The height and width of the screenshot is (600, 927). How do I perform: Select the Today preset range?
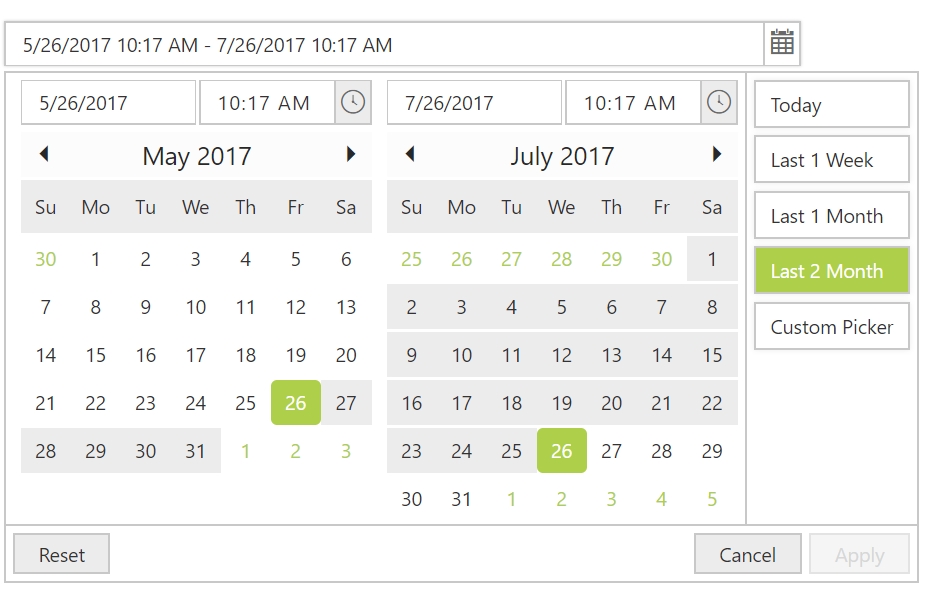click(831, 105)
